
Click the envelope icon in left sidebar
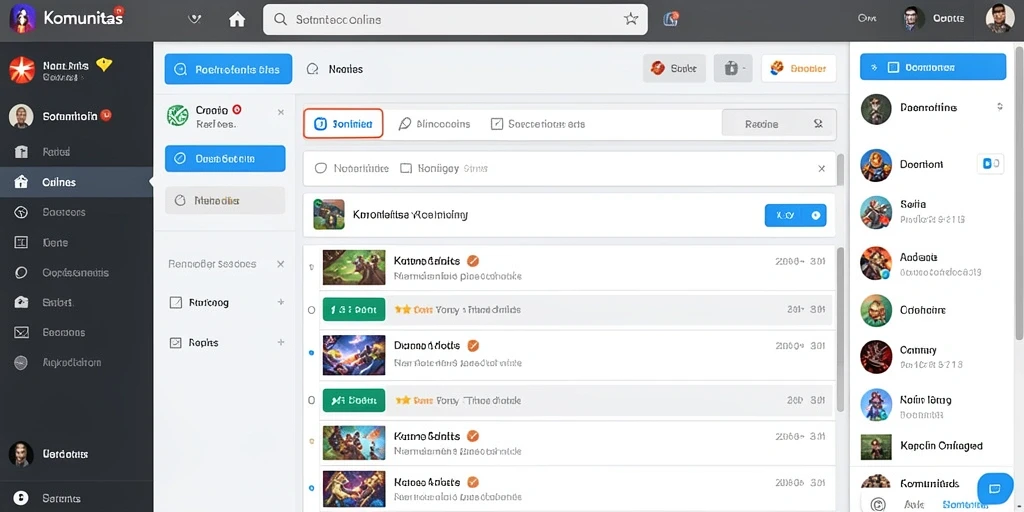[21, 332]
